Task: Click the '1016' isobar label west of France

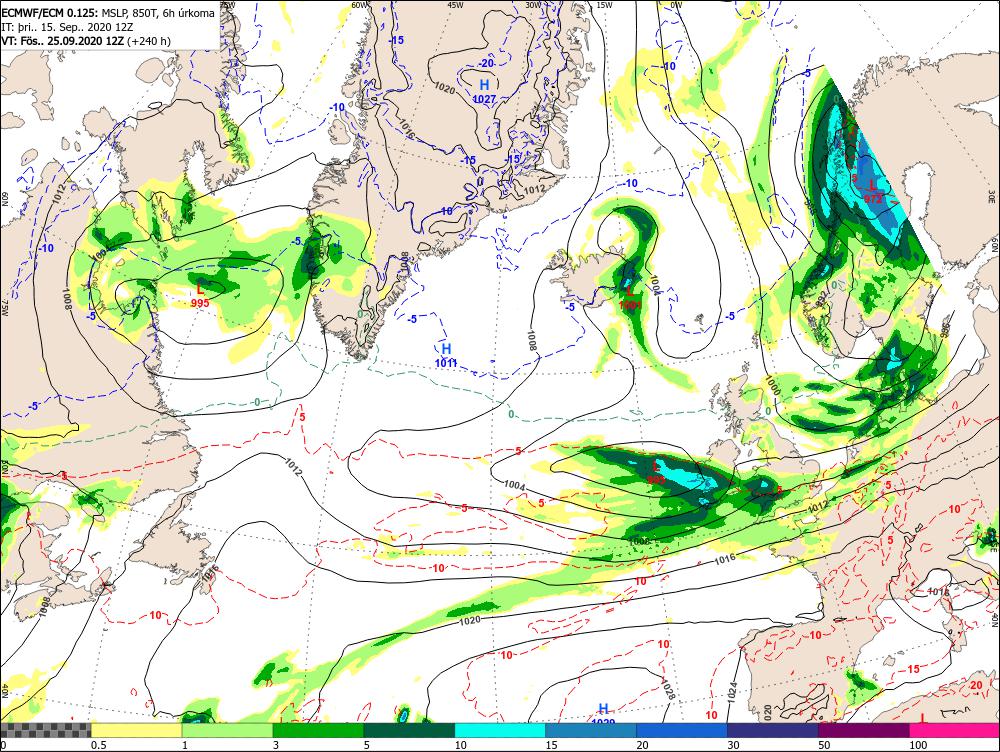Action: (724, 559)
